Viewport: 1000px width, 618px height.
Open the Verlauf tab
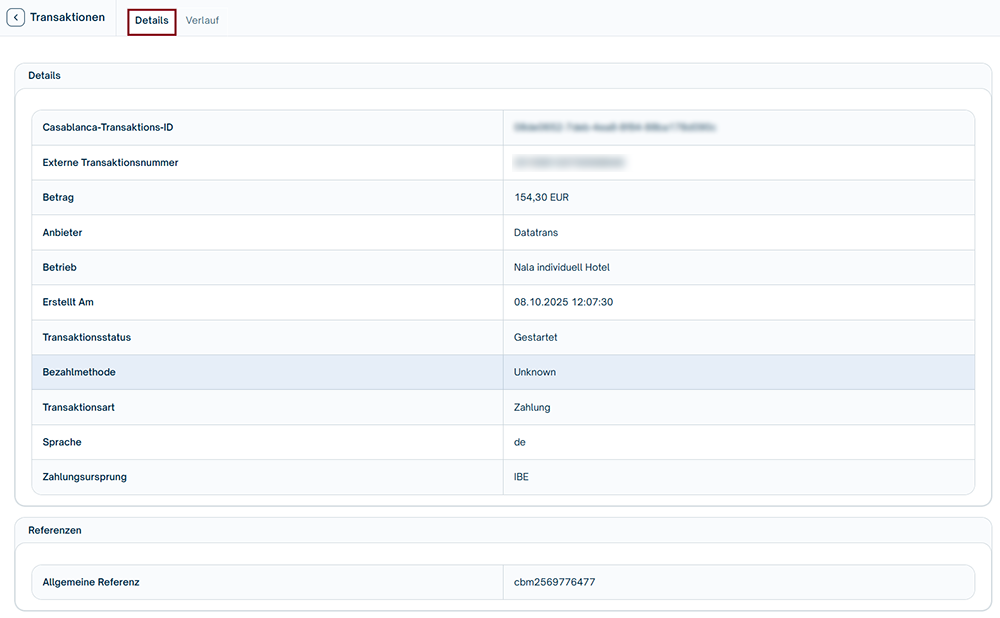pos(202,21)
